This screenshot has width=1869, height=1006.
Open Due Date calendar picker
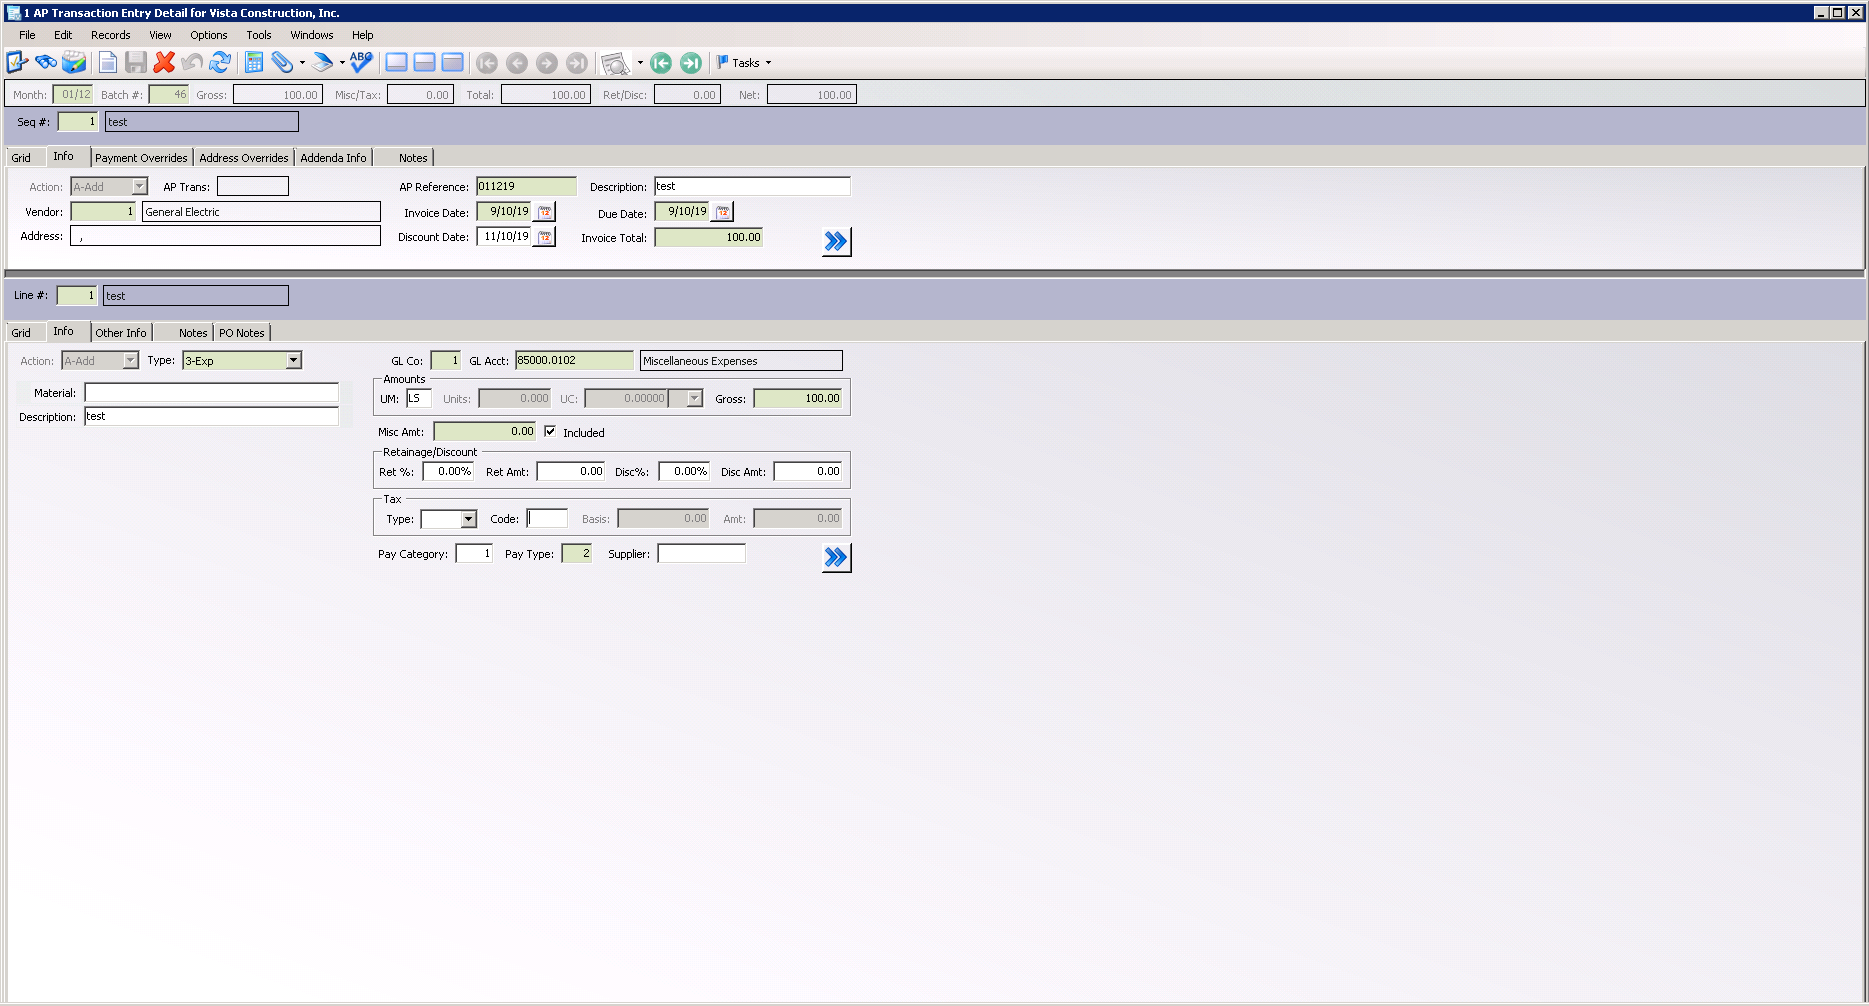[x=723, y=212]
